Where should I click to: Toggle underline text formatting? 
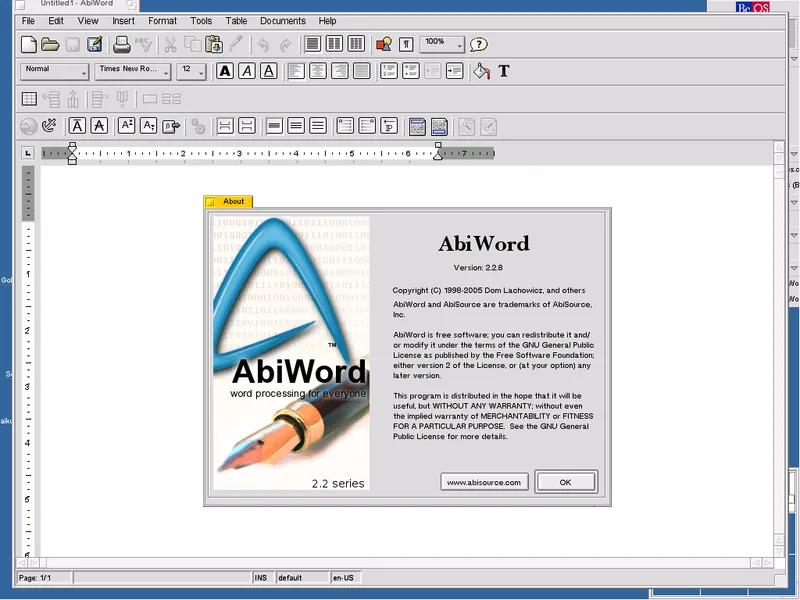tap(269, 71)
